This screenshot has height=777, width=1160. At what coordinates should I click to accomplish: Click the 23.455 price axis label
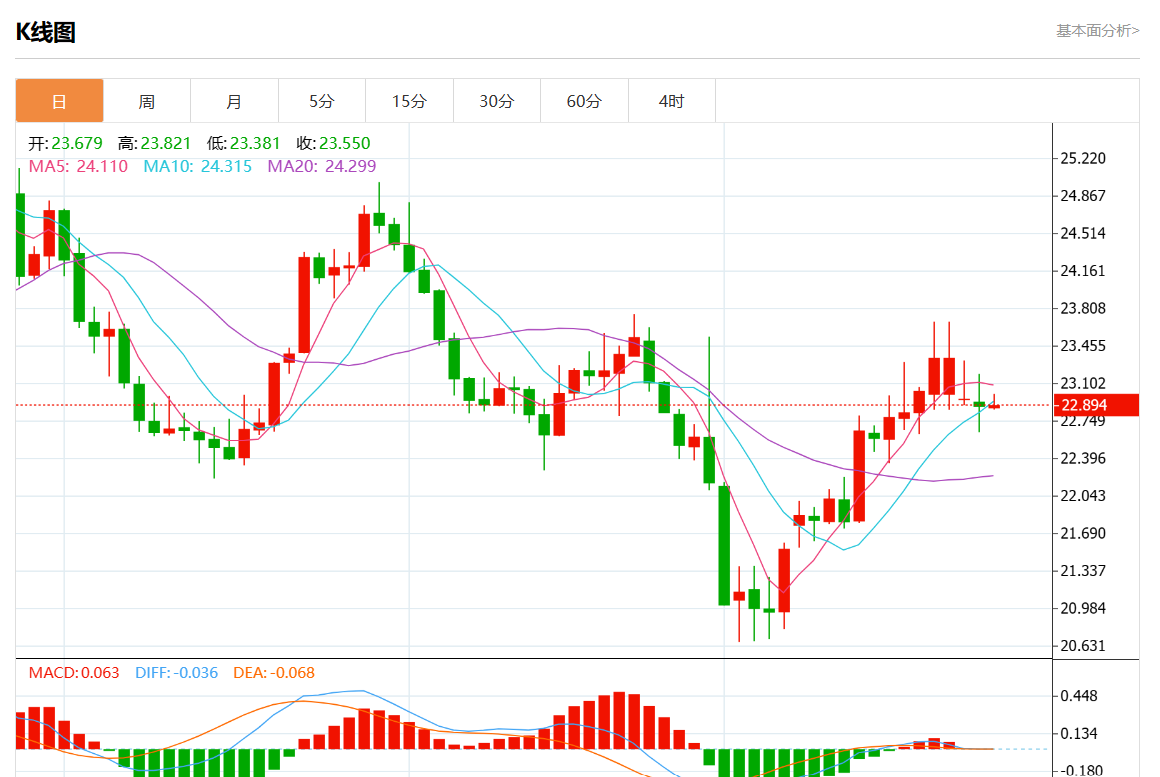coord(1083,346)
